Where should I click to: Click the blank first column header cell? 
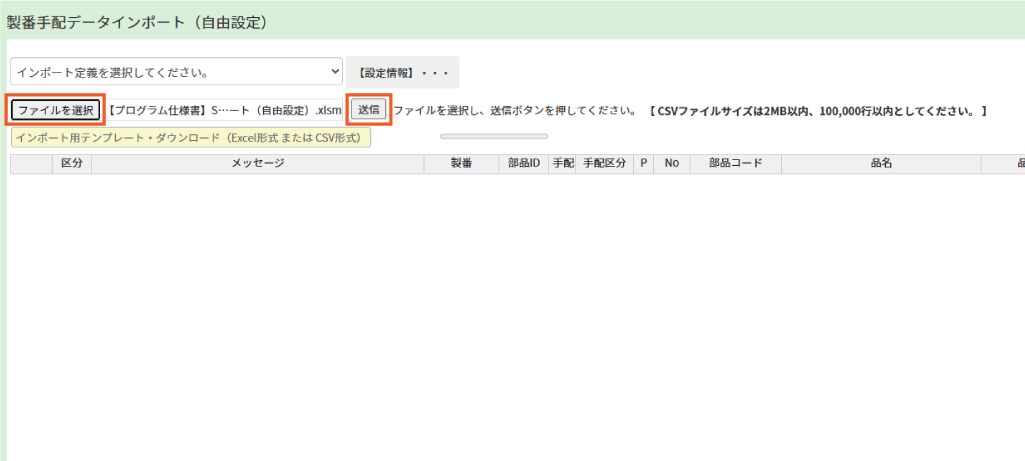(x=31, y=164)
